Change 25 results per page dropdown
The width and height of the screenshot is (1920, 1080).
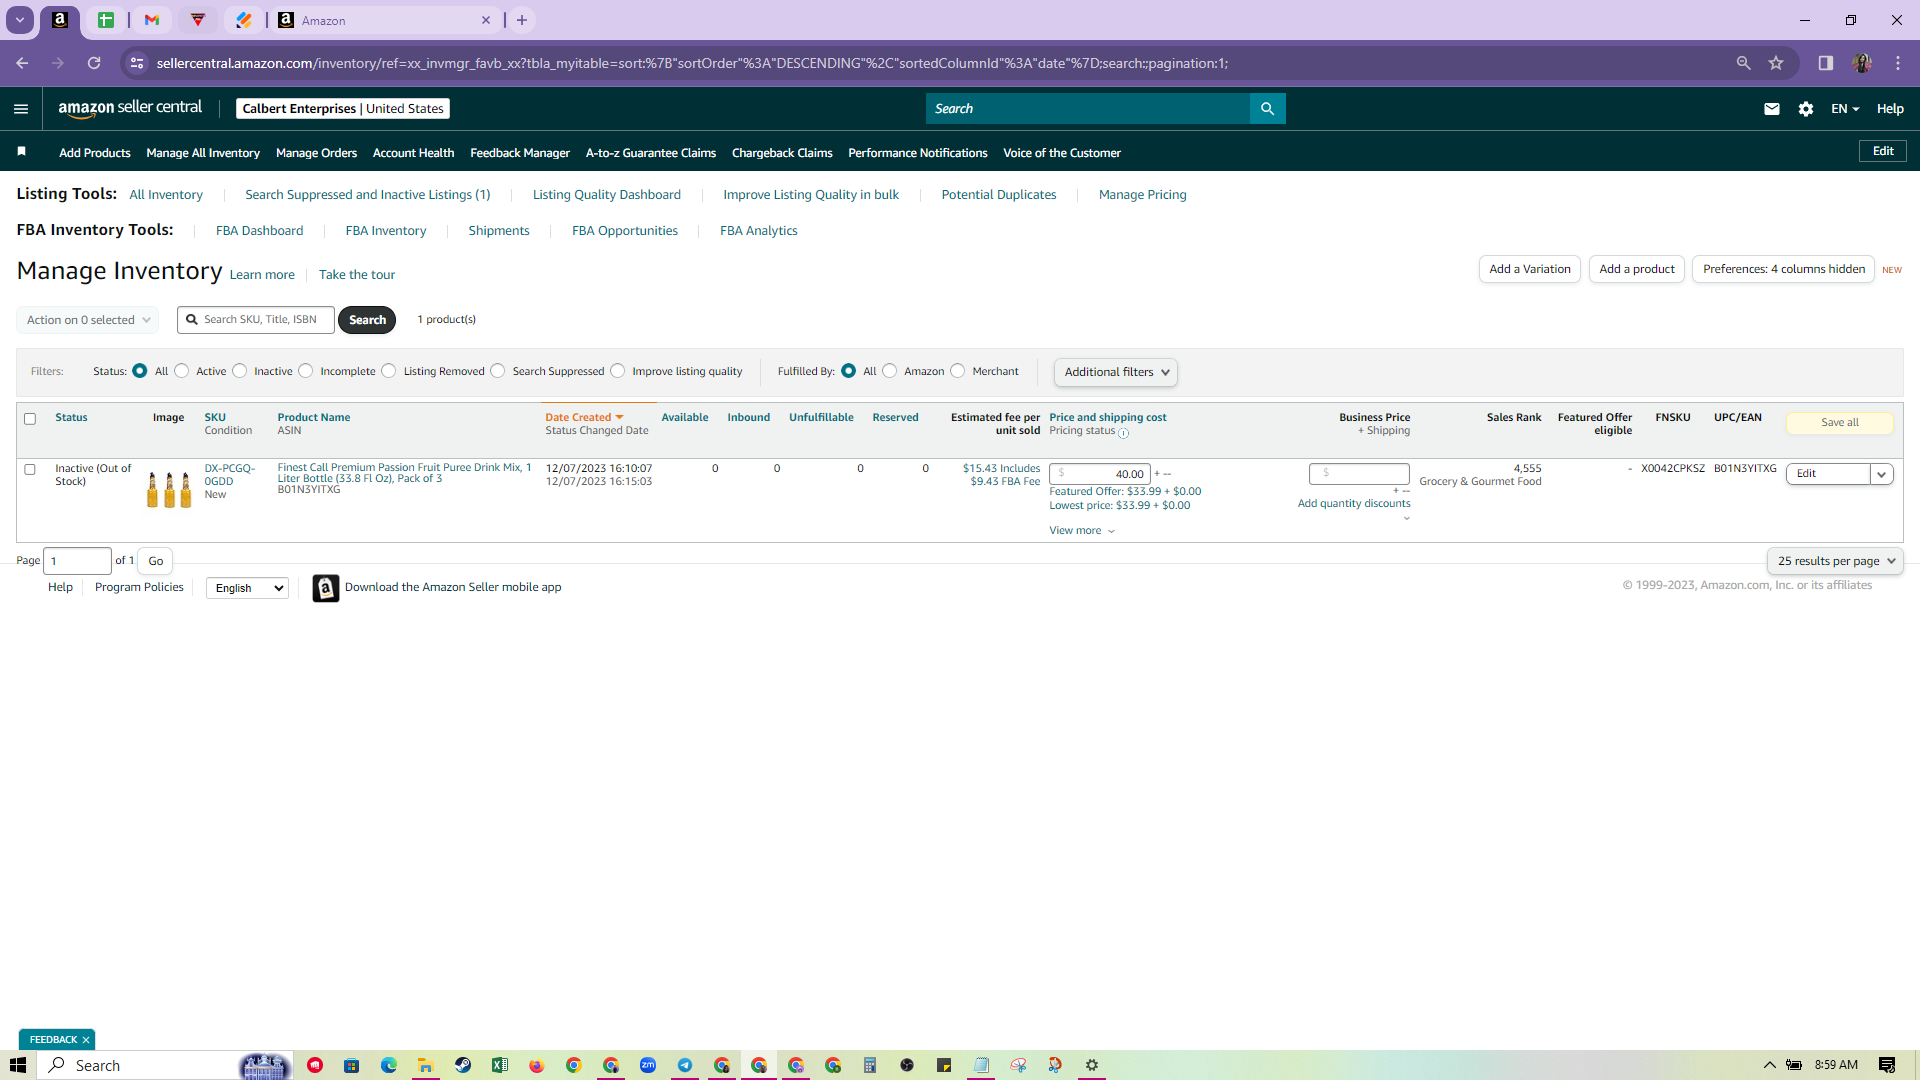pos(1835,561)
